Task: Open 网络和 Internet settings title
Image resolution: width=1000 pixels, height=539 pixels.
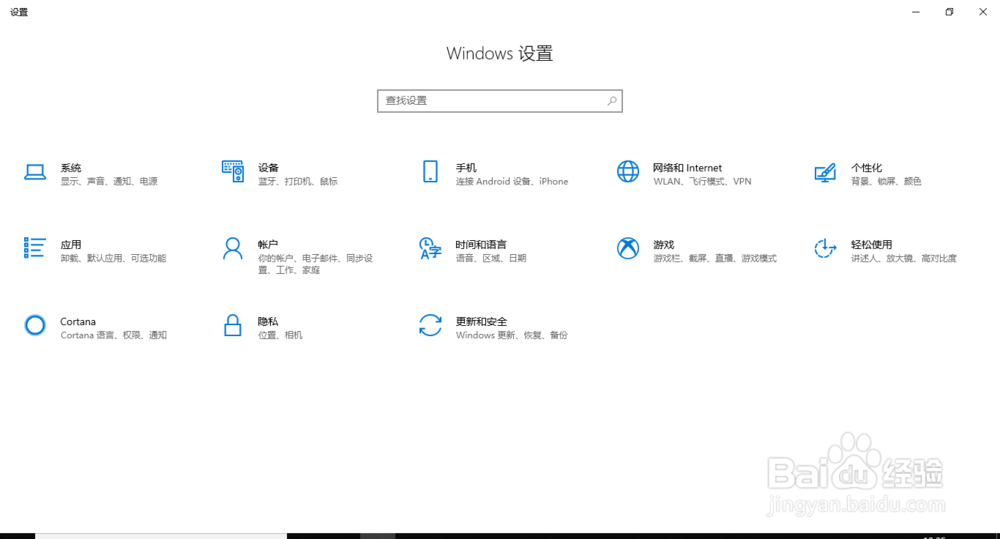Action: 688,168
